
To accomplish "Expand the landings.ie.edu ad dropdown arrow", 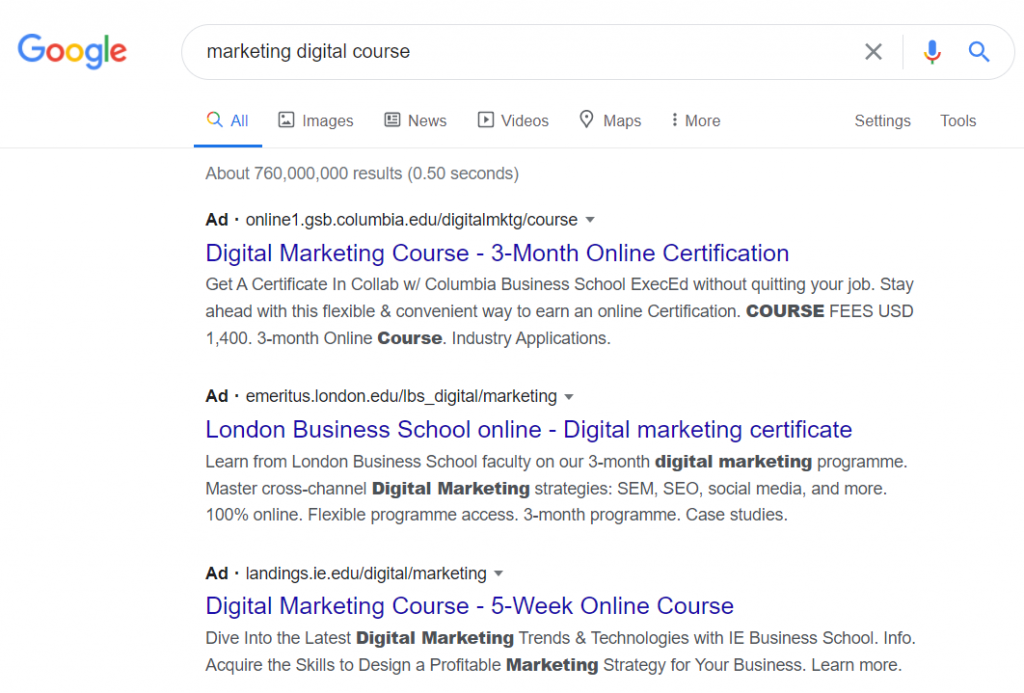I will tap(498, 573).
